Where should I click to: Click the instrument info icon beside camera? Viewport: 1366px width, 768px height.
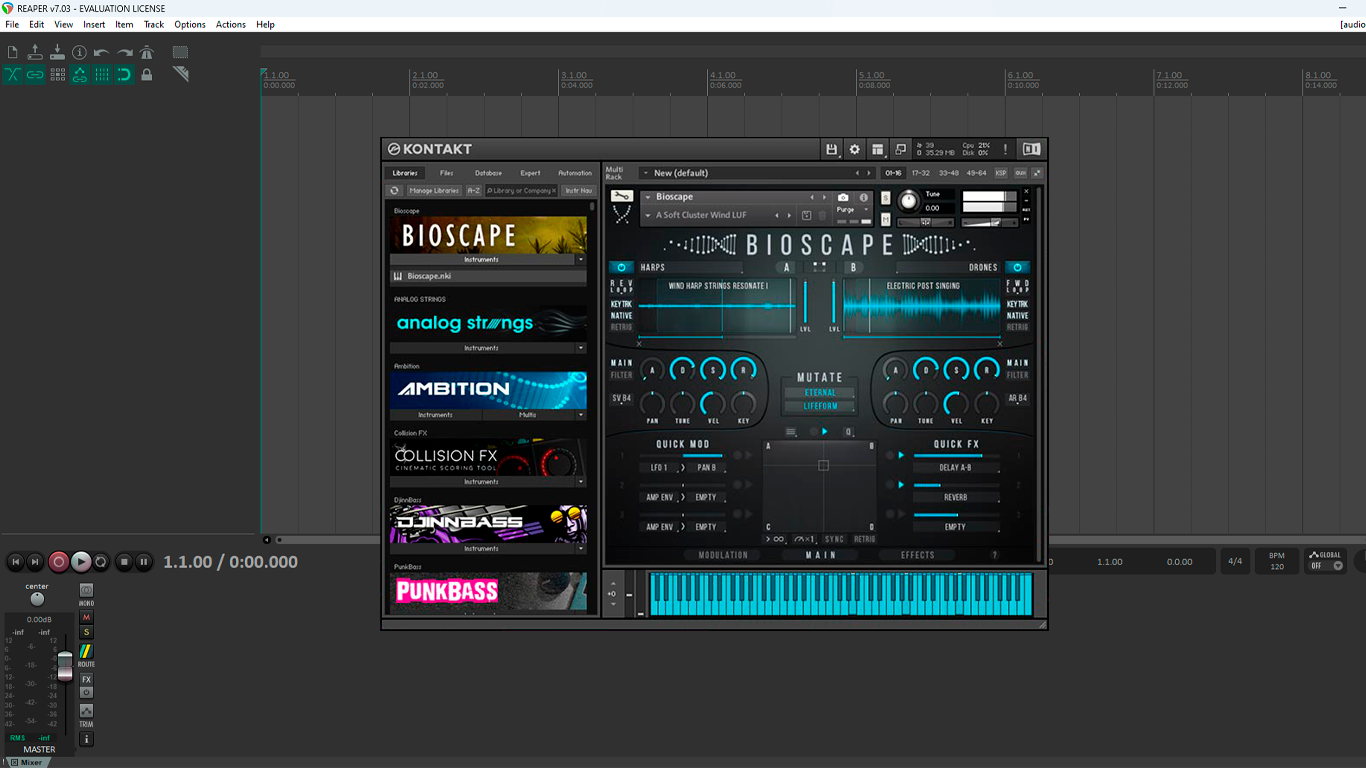click(x=864, y=197)
